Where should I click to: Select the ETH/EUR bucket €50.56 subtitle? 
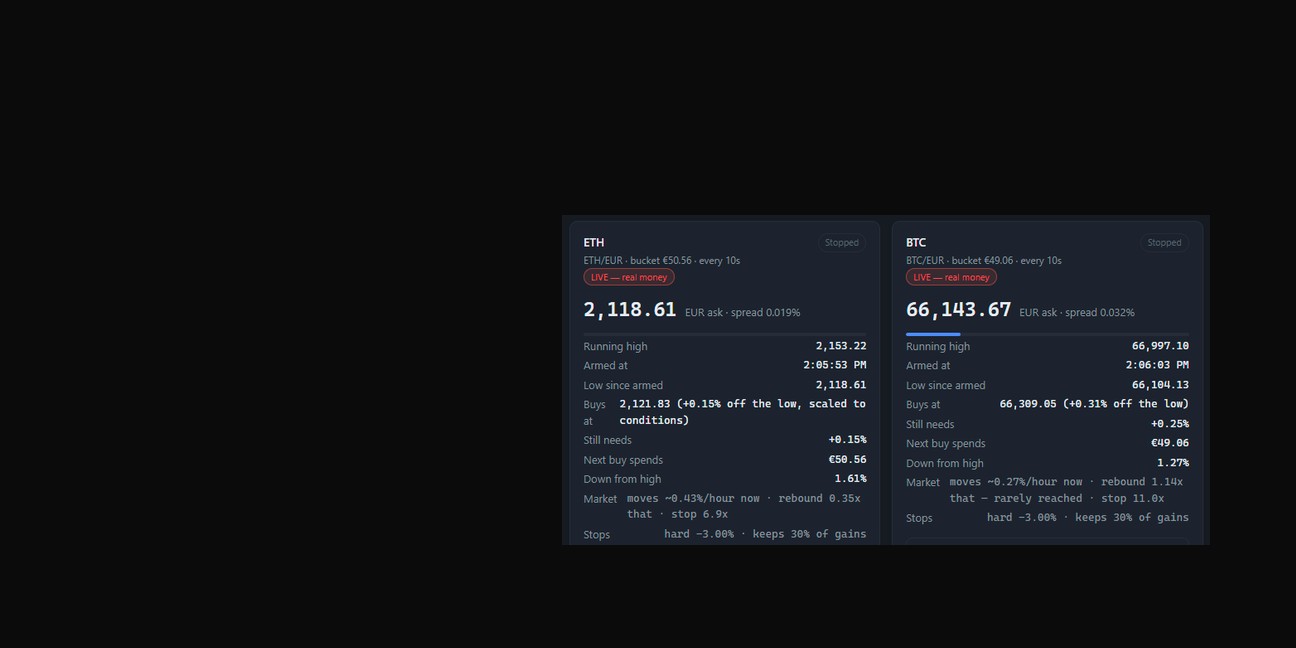point(662,261)
